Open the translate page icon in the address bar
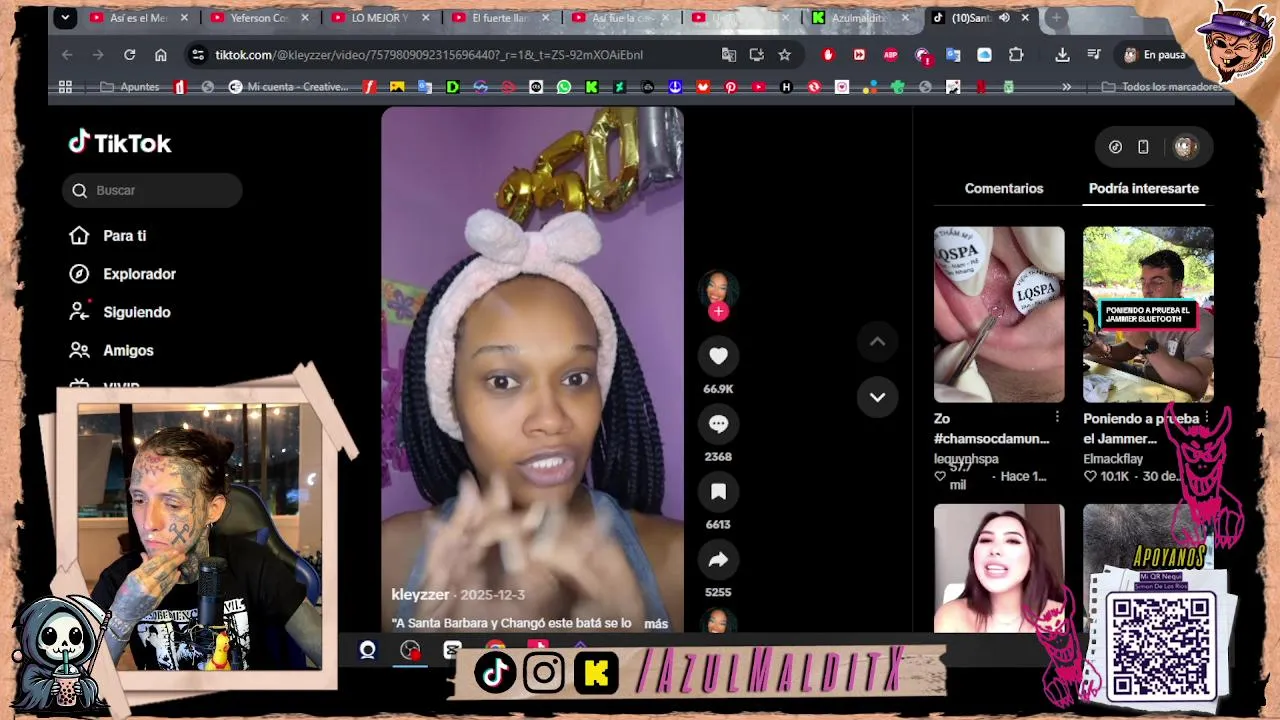The image size is (1280, 720). click(x=729, y=55)
